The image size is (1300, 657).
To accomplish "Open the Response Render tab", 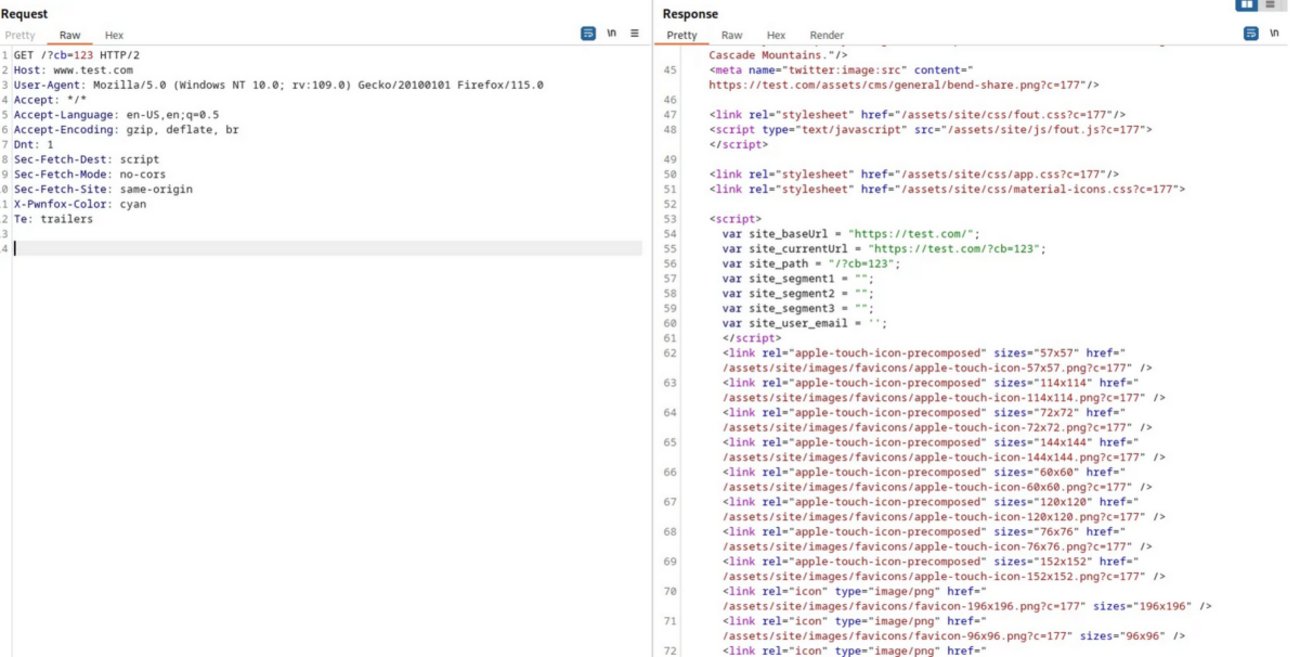I will pos(827,35).
